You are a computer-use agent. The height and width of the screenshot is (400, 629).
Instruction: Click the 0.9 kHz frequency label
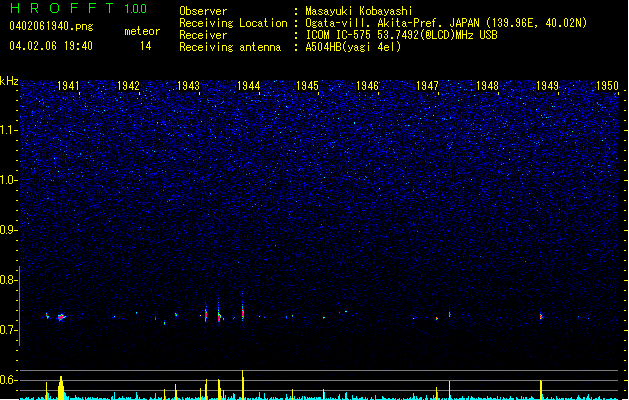point(9,230)
